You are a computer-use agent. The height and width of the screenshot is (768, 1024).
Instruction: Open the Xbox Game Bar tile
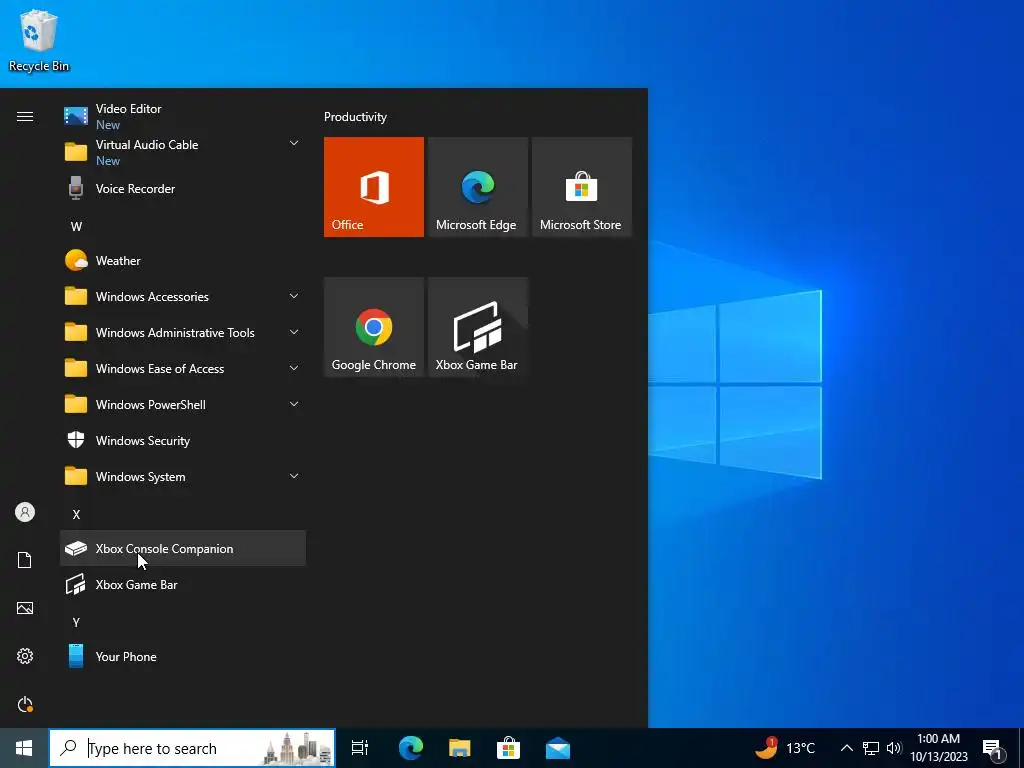pos(477,327)
